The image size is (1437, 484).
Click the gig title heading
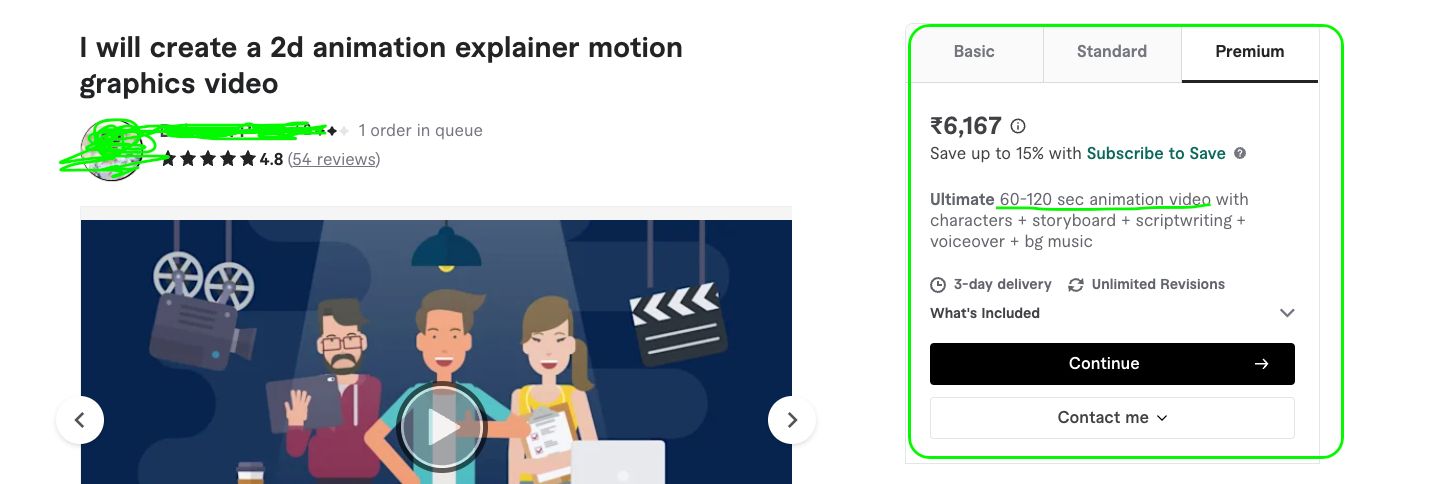381,64
